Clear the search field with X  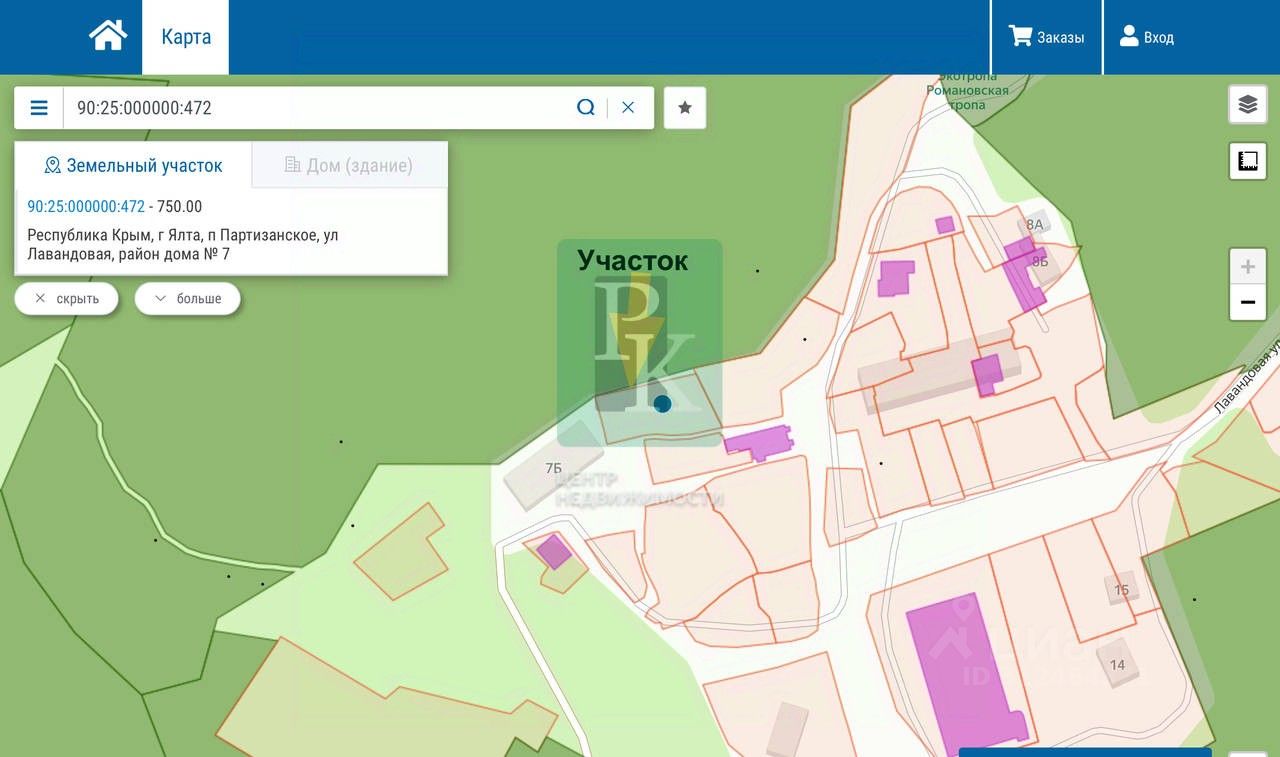628,107
